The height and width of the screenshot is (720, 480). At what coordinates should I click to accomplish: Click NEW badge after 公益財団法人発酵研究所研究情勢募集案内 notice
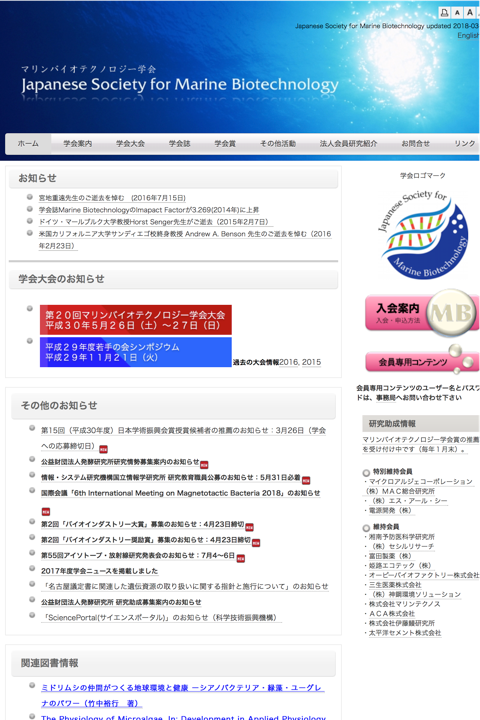(204, 465)
